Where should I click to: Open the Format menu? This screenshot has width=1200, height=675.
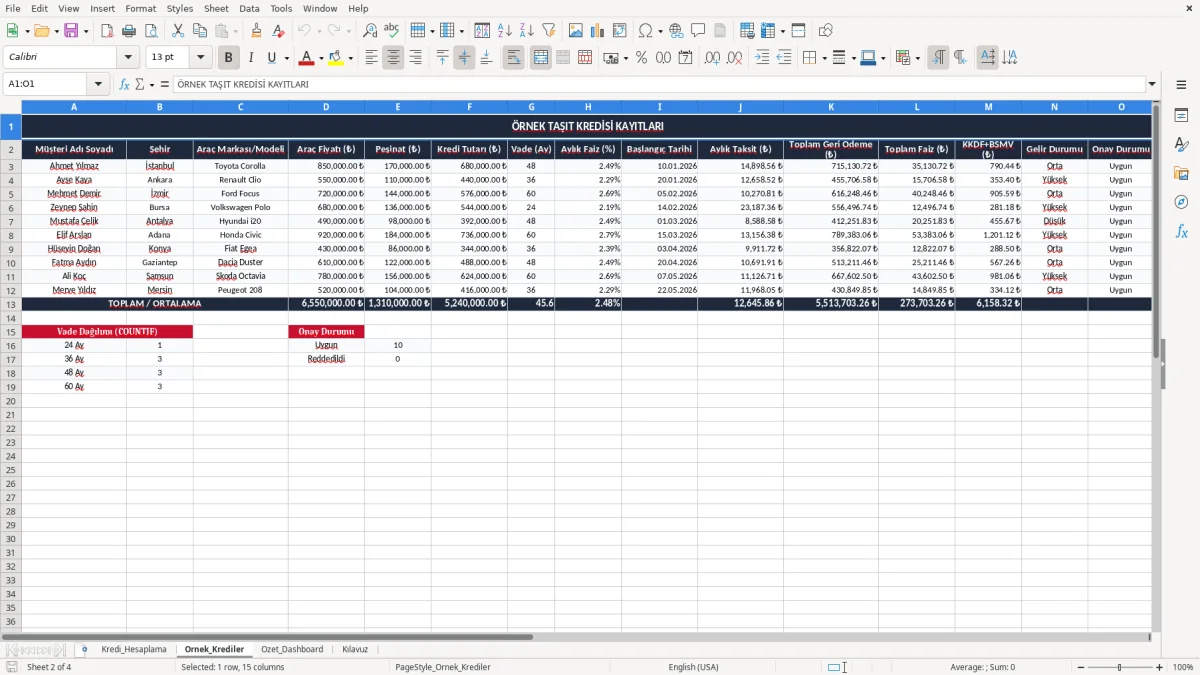[x=141, y=8]
